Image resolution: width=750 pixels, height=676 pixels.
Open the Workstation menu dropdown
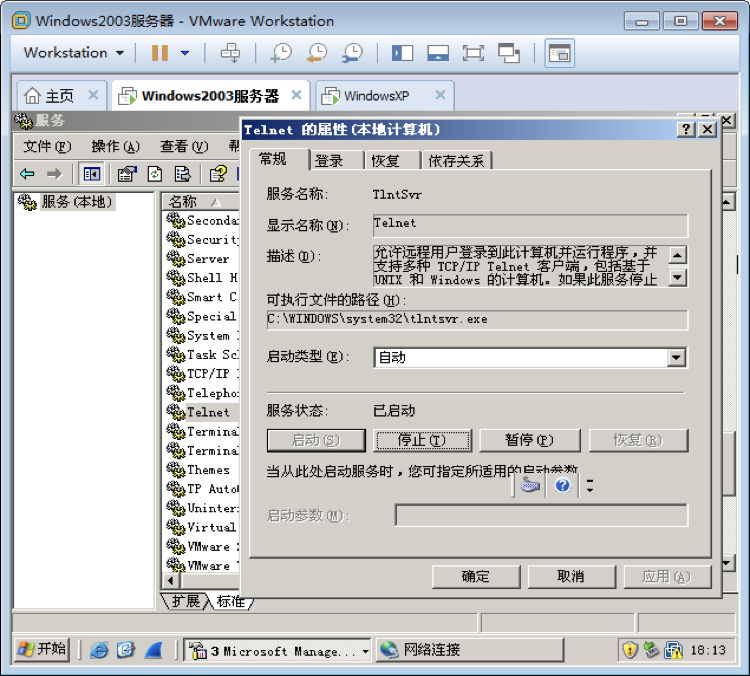[74, 53]
